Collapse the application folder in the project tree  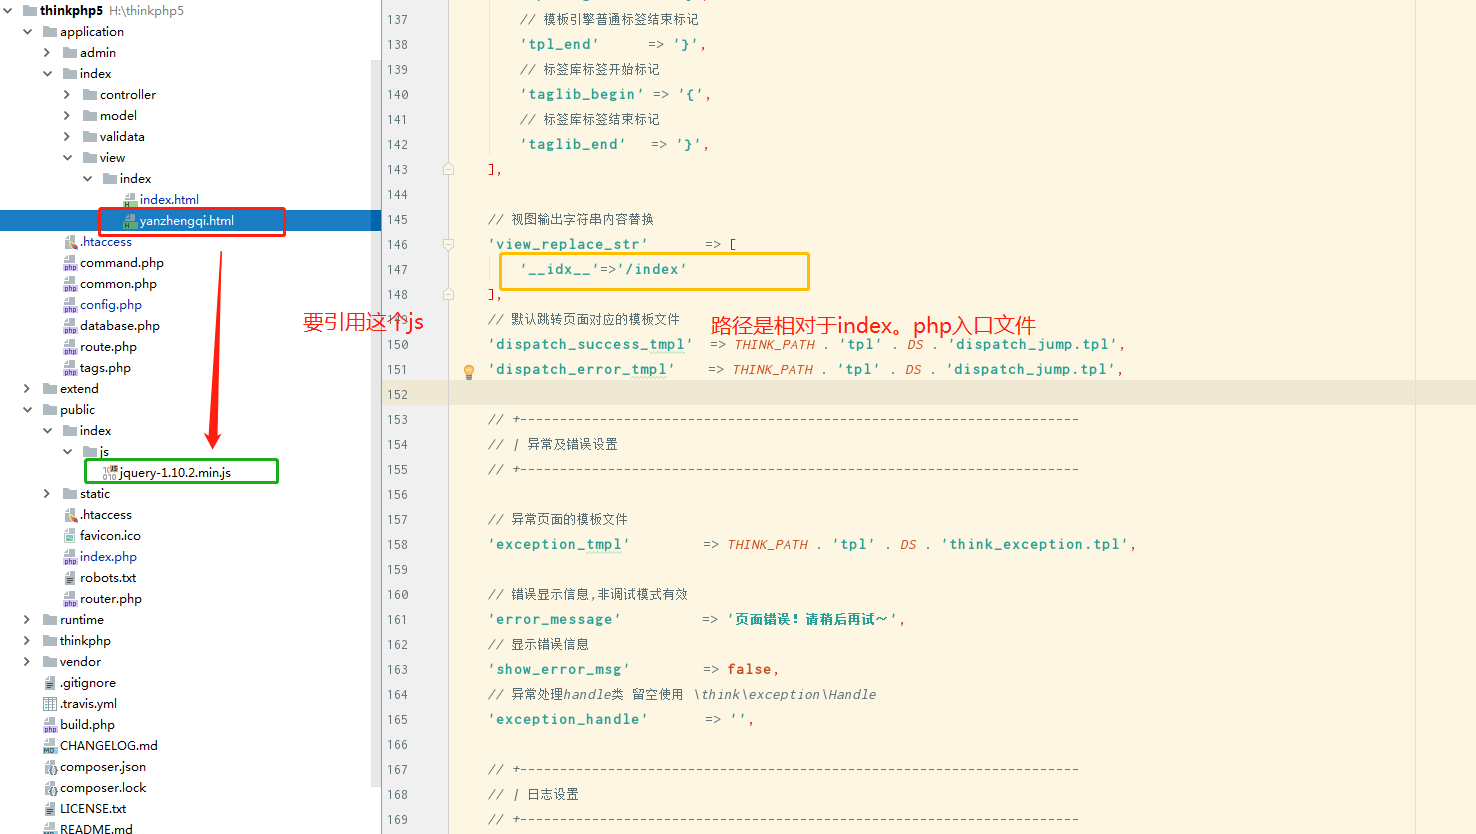pyautogui.click(x=28, y=31)
